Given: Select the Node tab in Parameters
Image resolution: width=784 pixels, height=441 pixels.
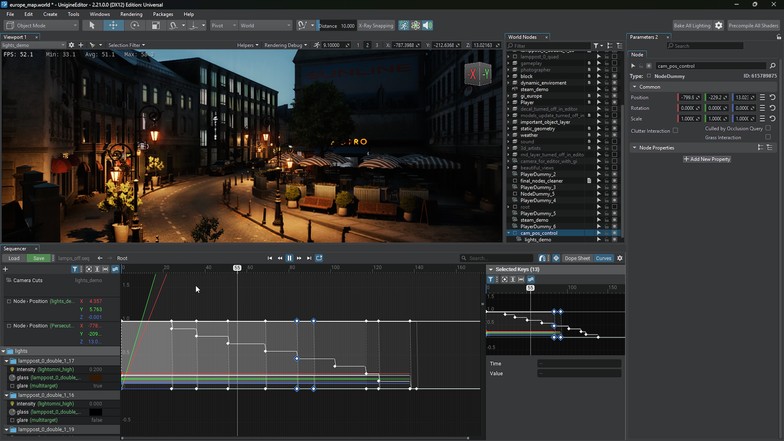Looking at the screenshot, I should [637, 54].
